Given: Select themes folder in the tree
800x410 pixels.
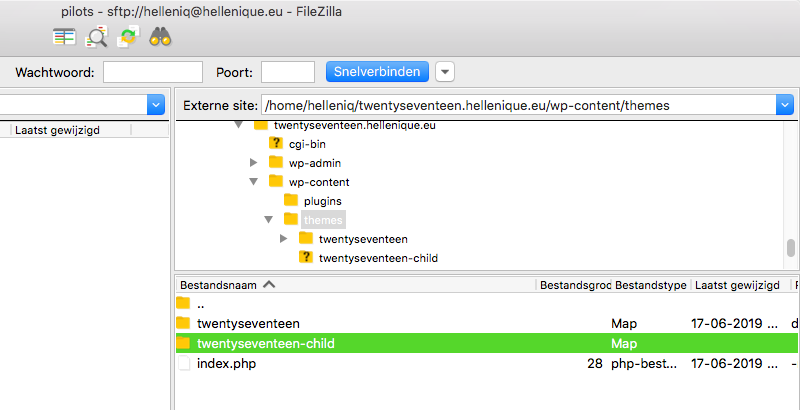Looking at the screenshot, I should point(323,220).
